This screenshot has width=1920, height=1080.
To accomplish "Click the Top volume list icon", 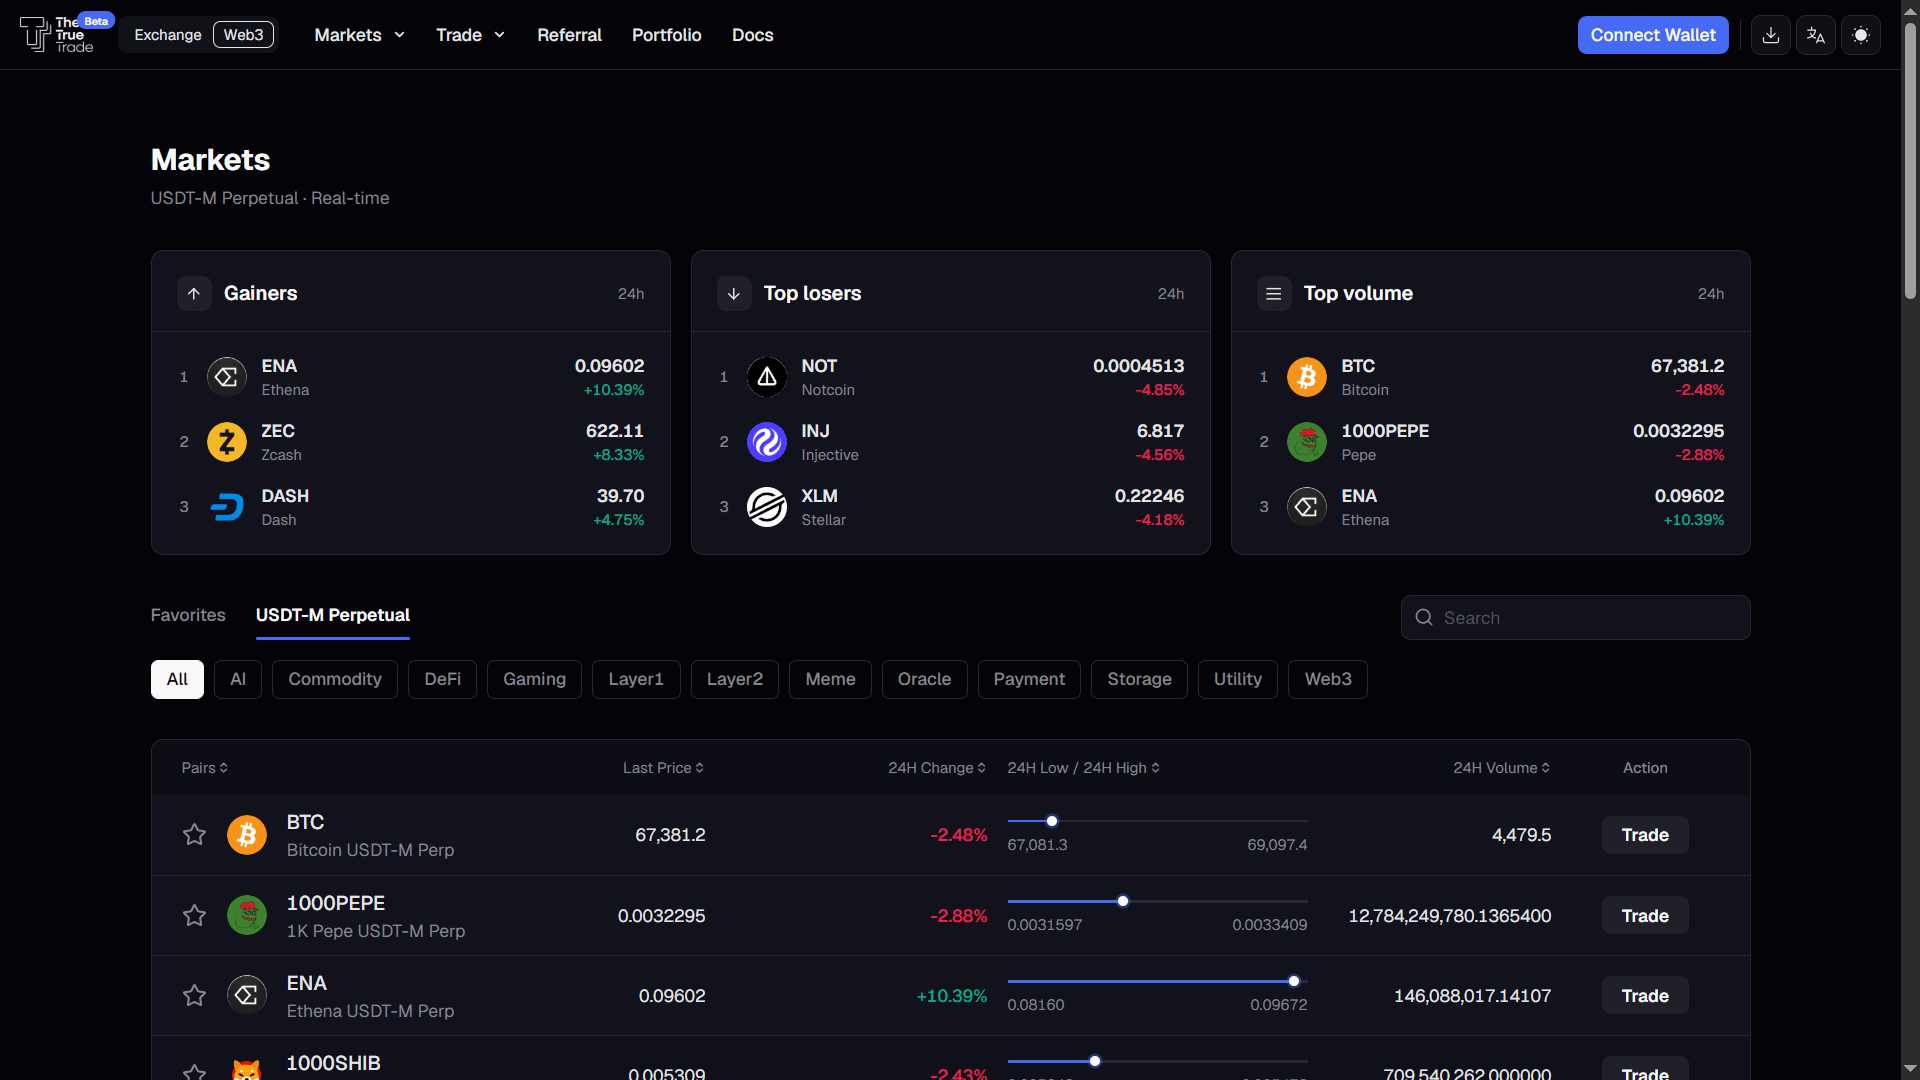I will [x=1273, y=293].
